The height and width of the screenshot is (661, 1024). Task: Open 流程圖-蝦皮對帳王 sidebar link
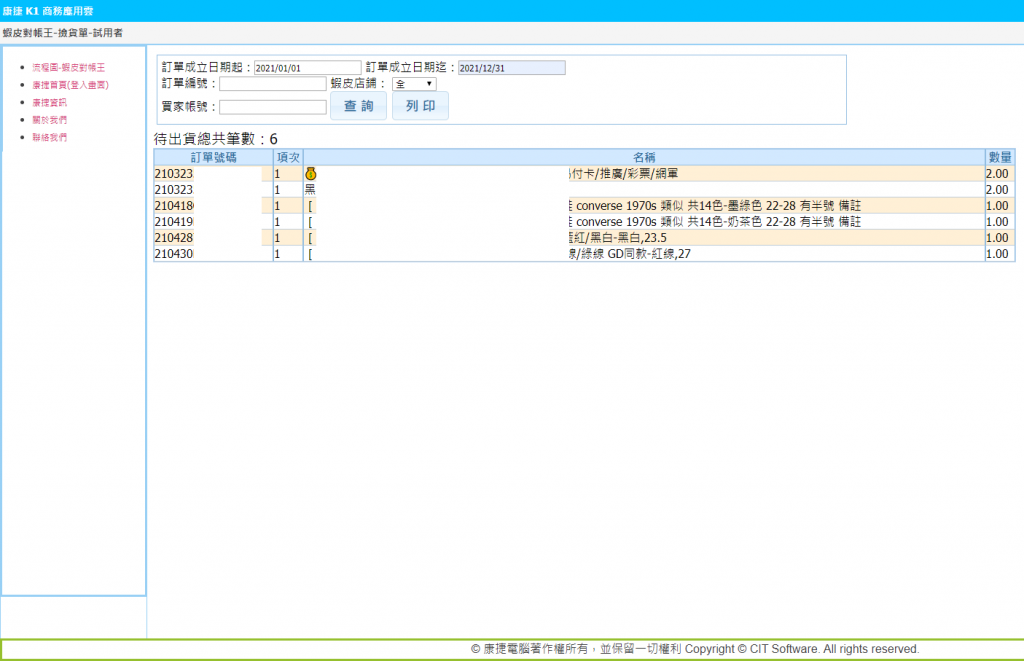tap(68, 67)
